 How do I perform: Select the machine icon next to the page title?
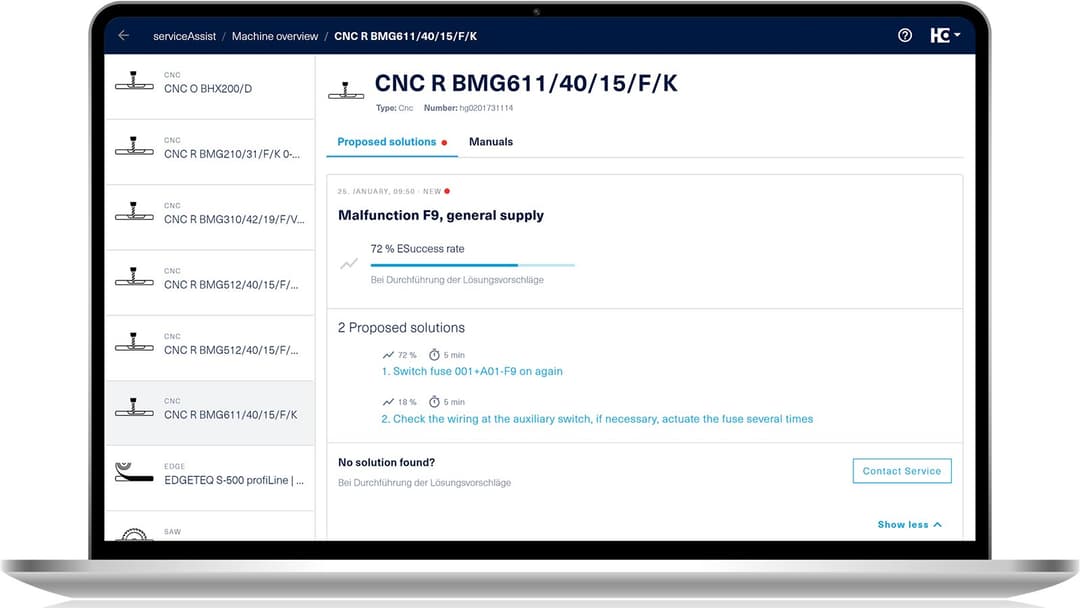pos(346,90)
